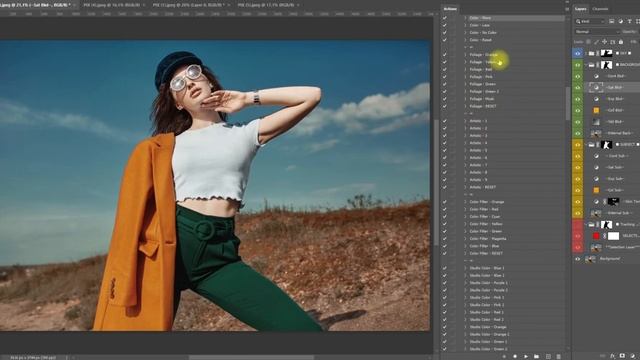Collapse the BACKGROUND layer group
Viewport: 640px width, 360px height.
pyautogui.click(x=586, y=65)
